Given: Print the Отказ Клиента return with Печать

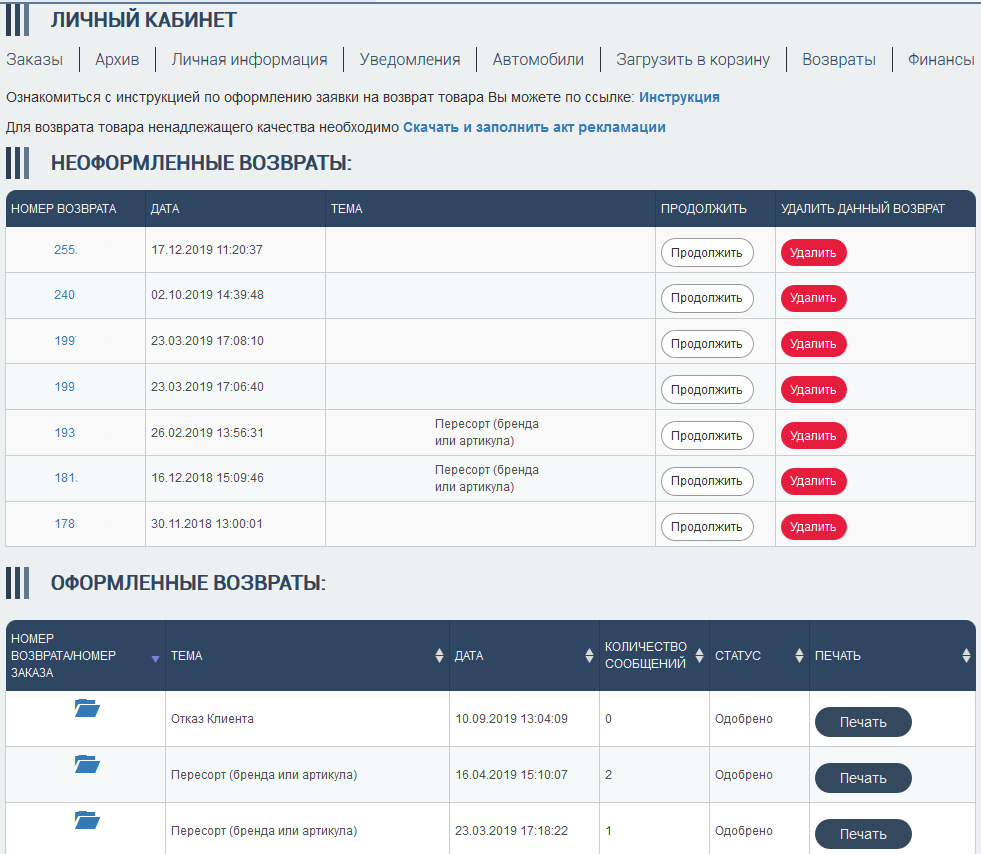Looking at the screenshot, I should 863,722.
